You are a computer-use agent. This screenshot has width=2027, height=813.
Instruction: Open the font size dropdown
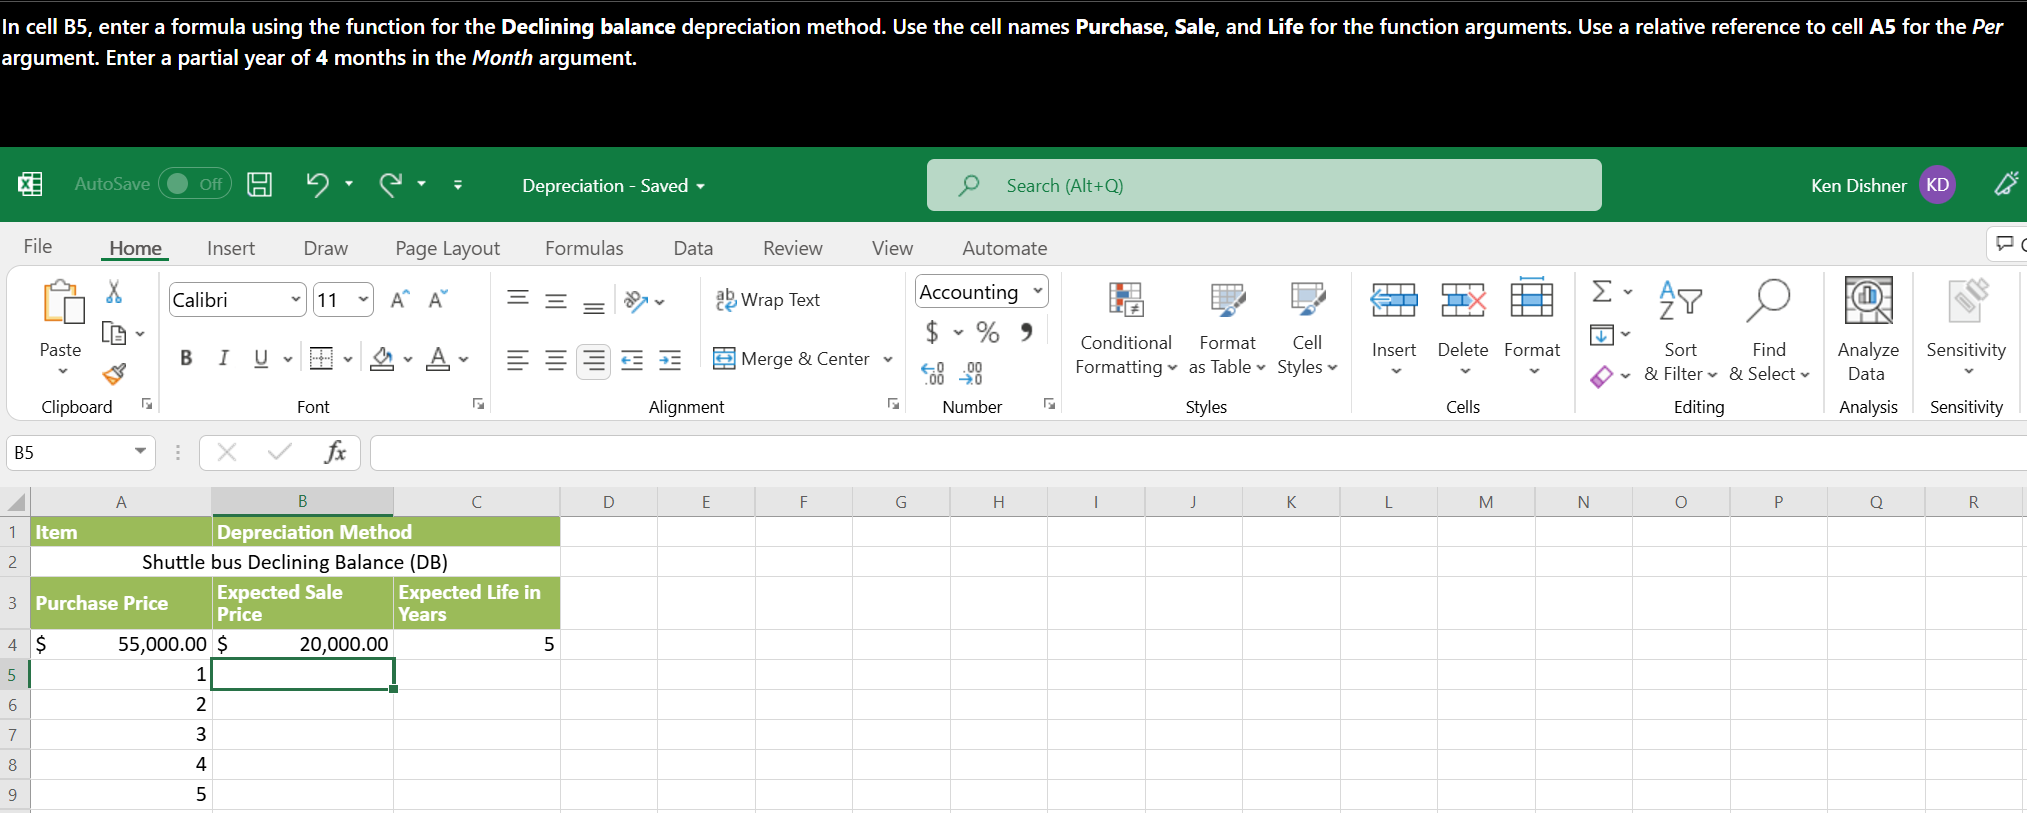[363, 300]
